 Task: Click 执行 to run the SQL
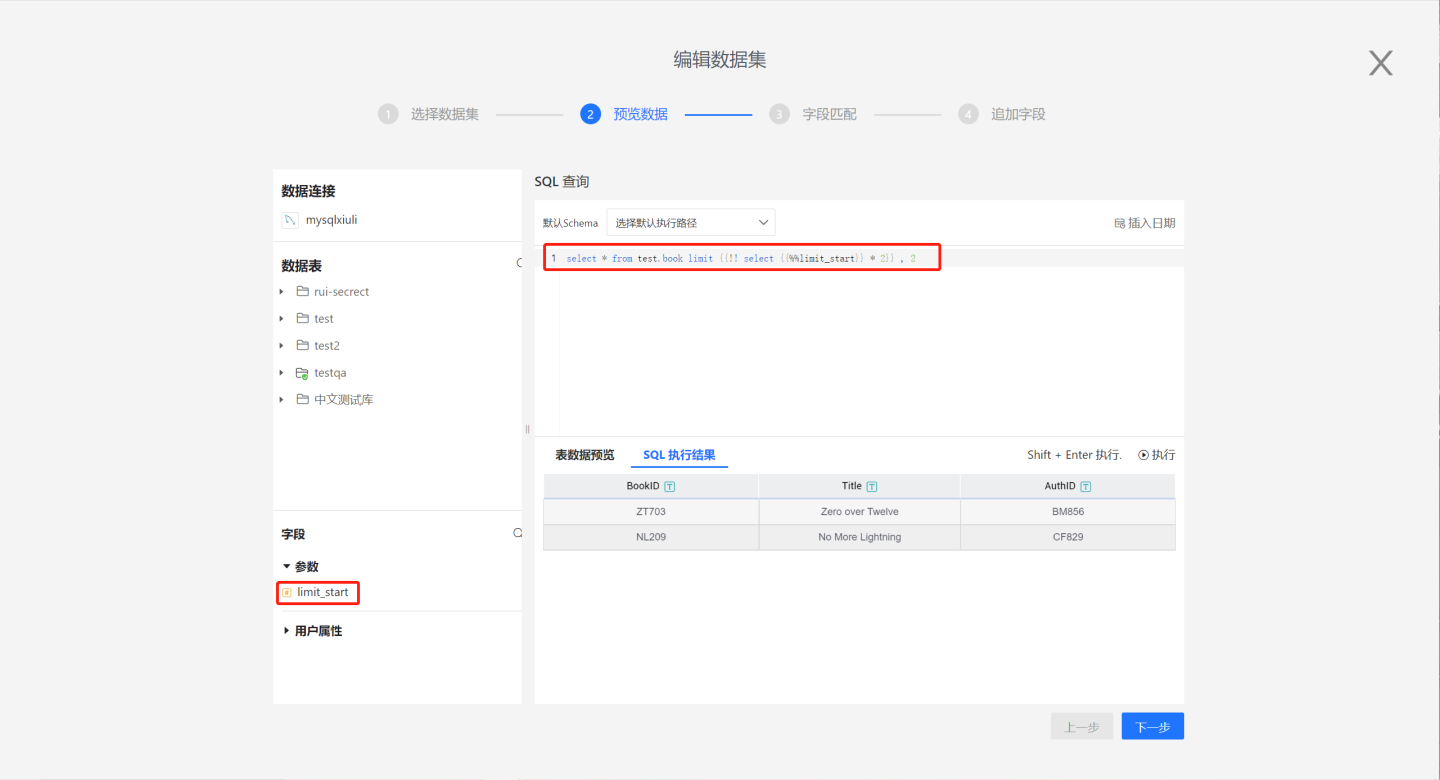(x=1156, y=455)
